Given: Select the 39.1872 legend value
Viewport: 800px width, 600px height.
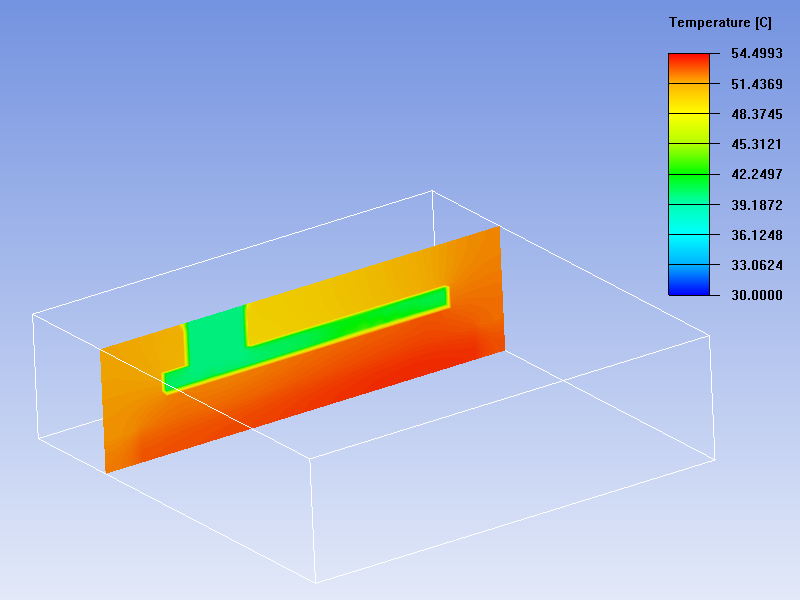Looking at the screenshot, I should coord(757,205).
